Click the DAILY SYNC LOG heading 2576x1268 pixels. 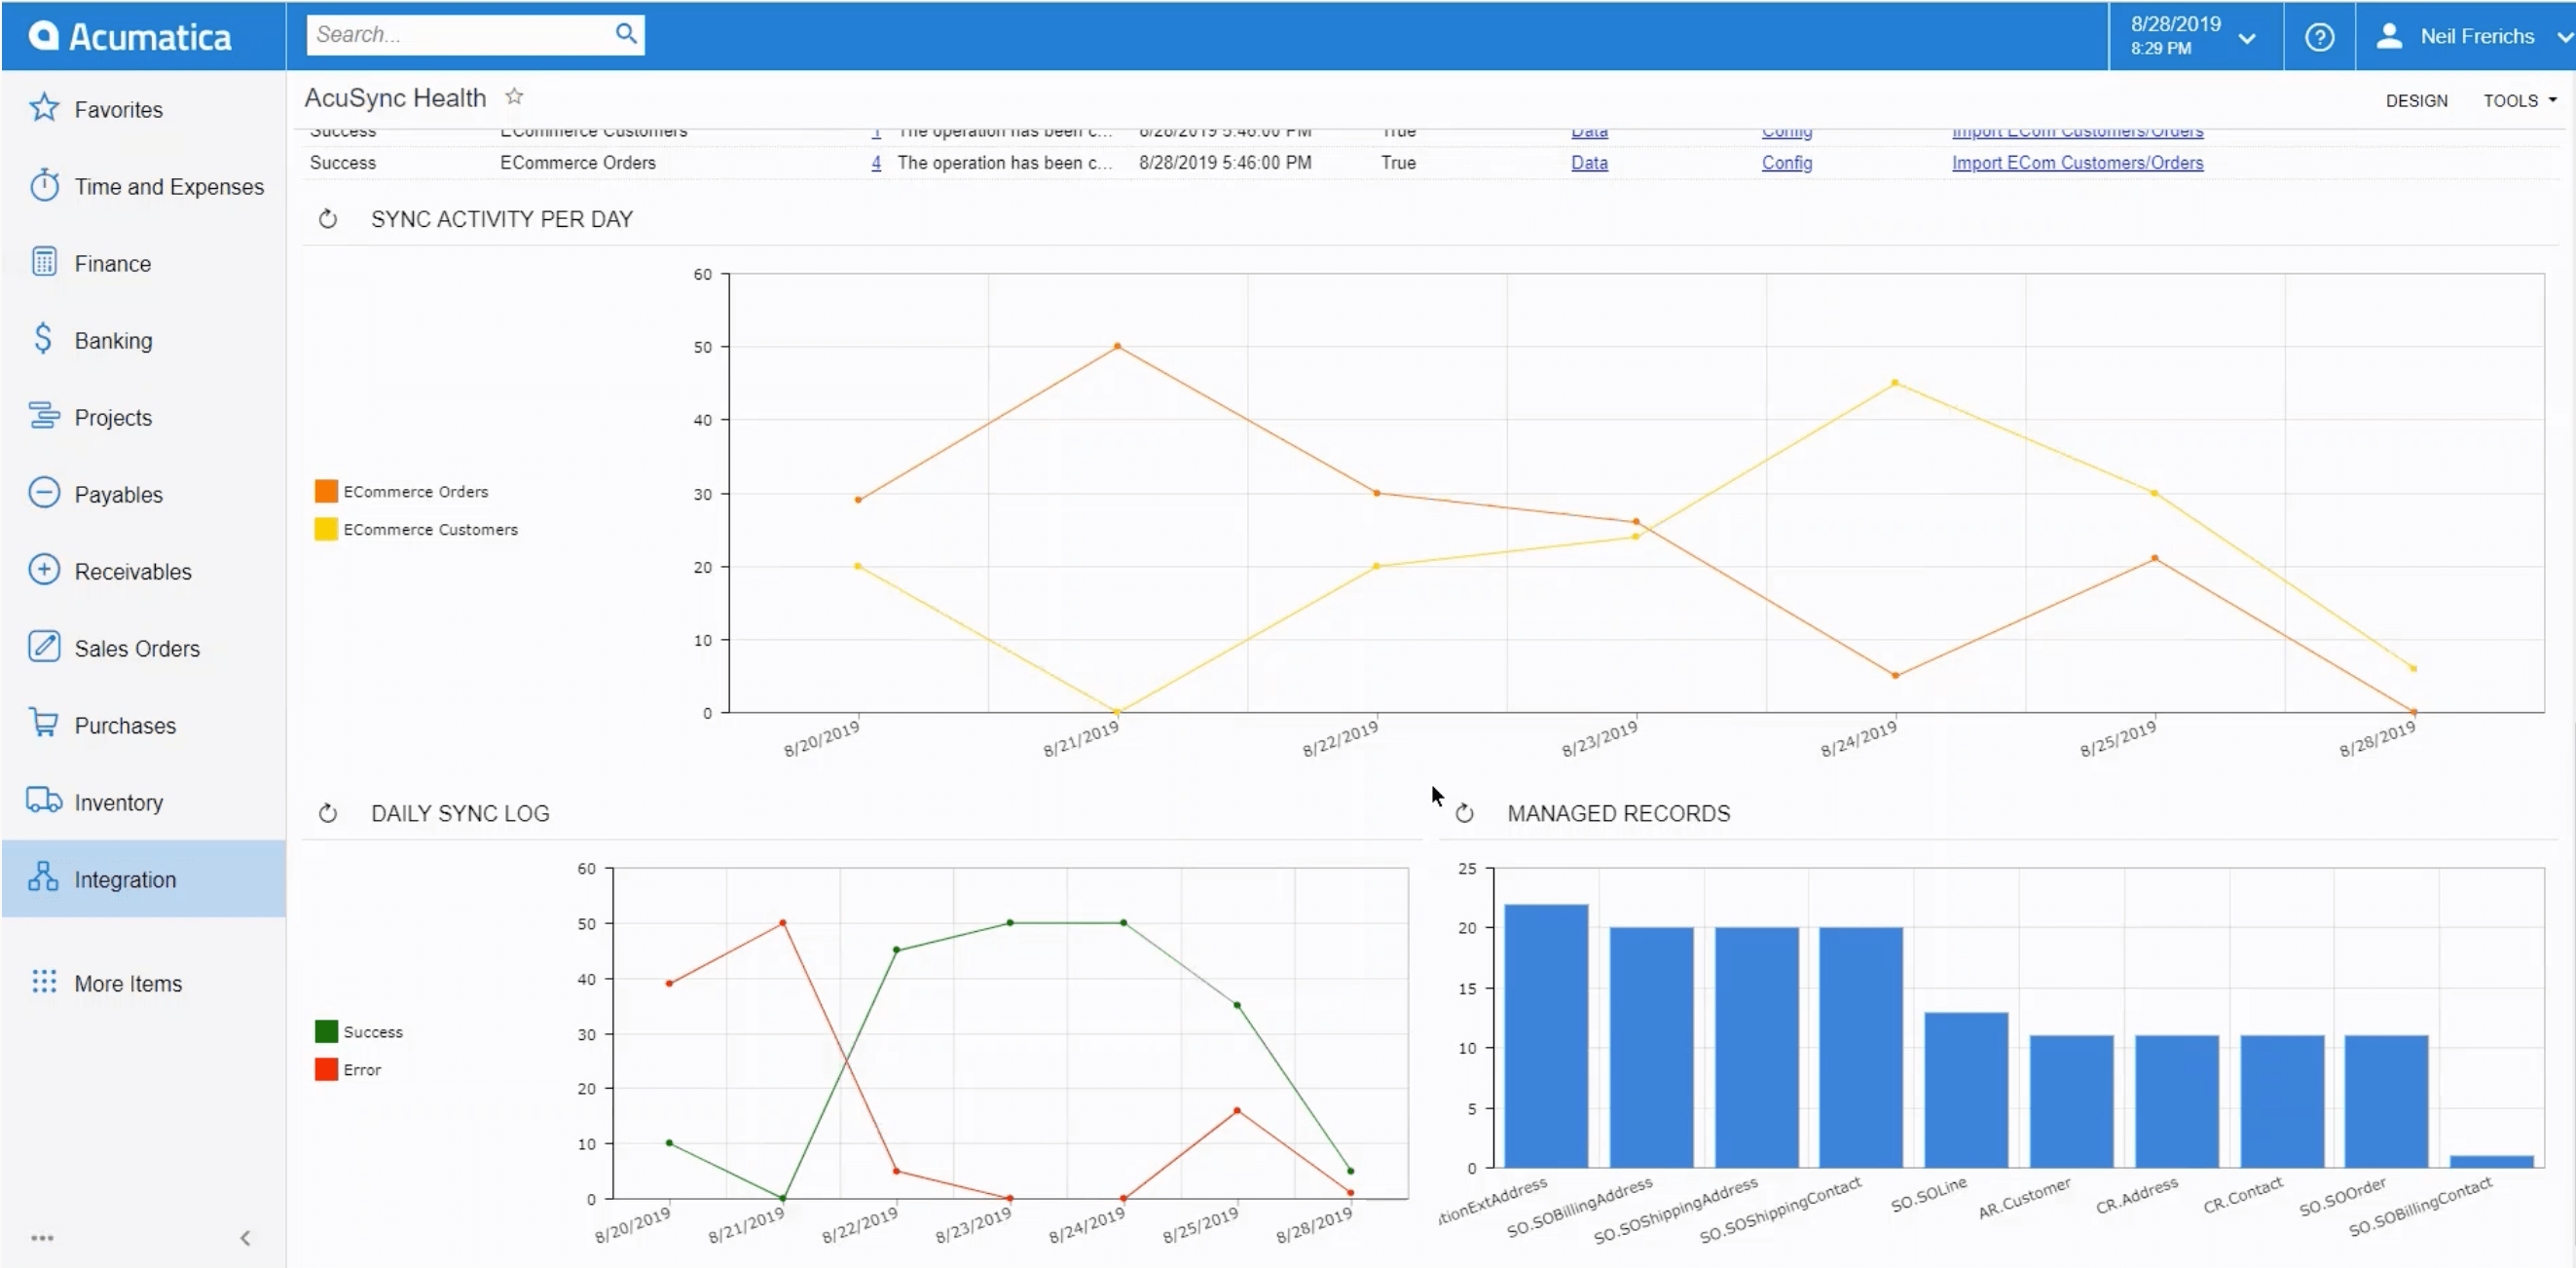coord(460,814)
